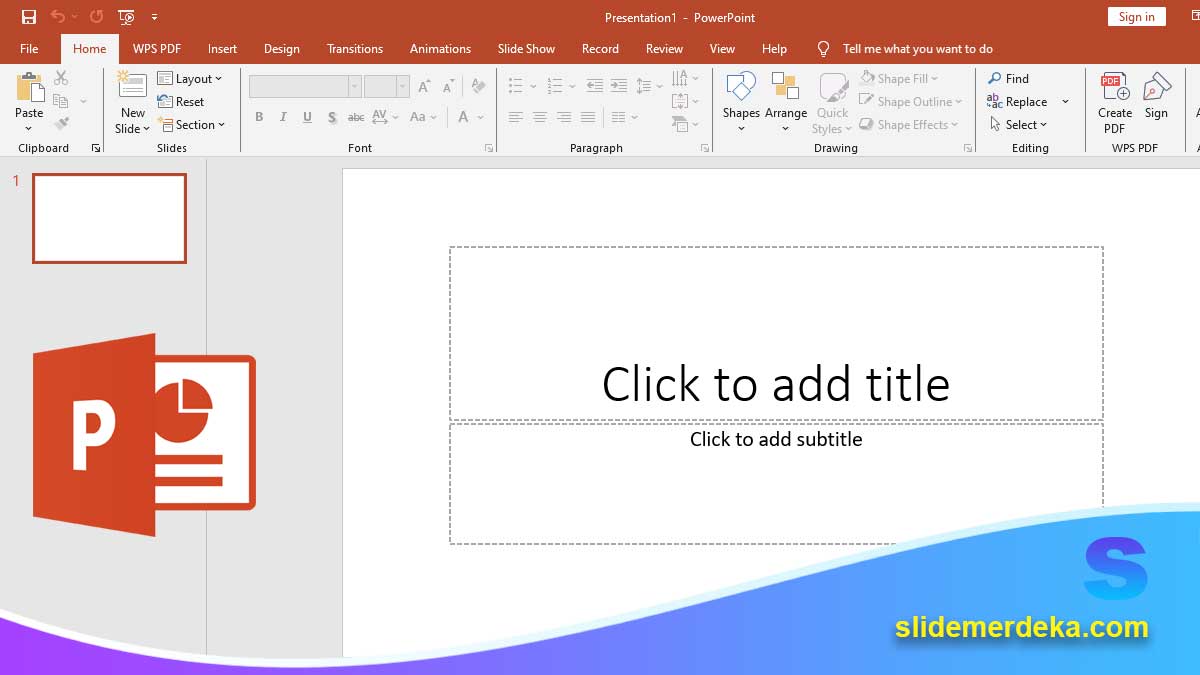Click the Undo arrow icon
This screenshot has height=675, width=1200.
(58, 17)
